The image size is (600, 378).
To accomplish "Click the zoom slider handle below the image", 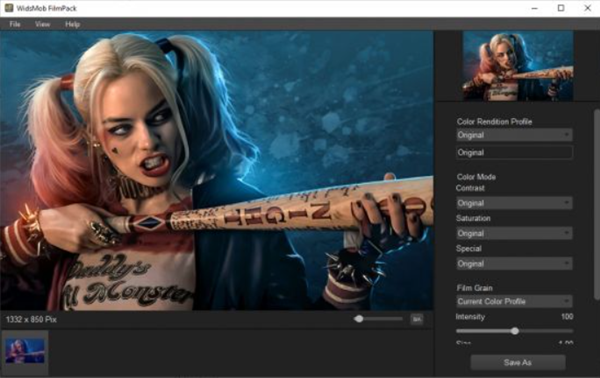I will pos(359,318).
